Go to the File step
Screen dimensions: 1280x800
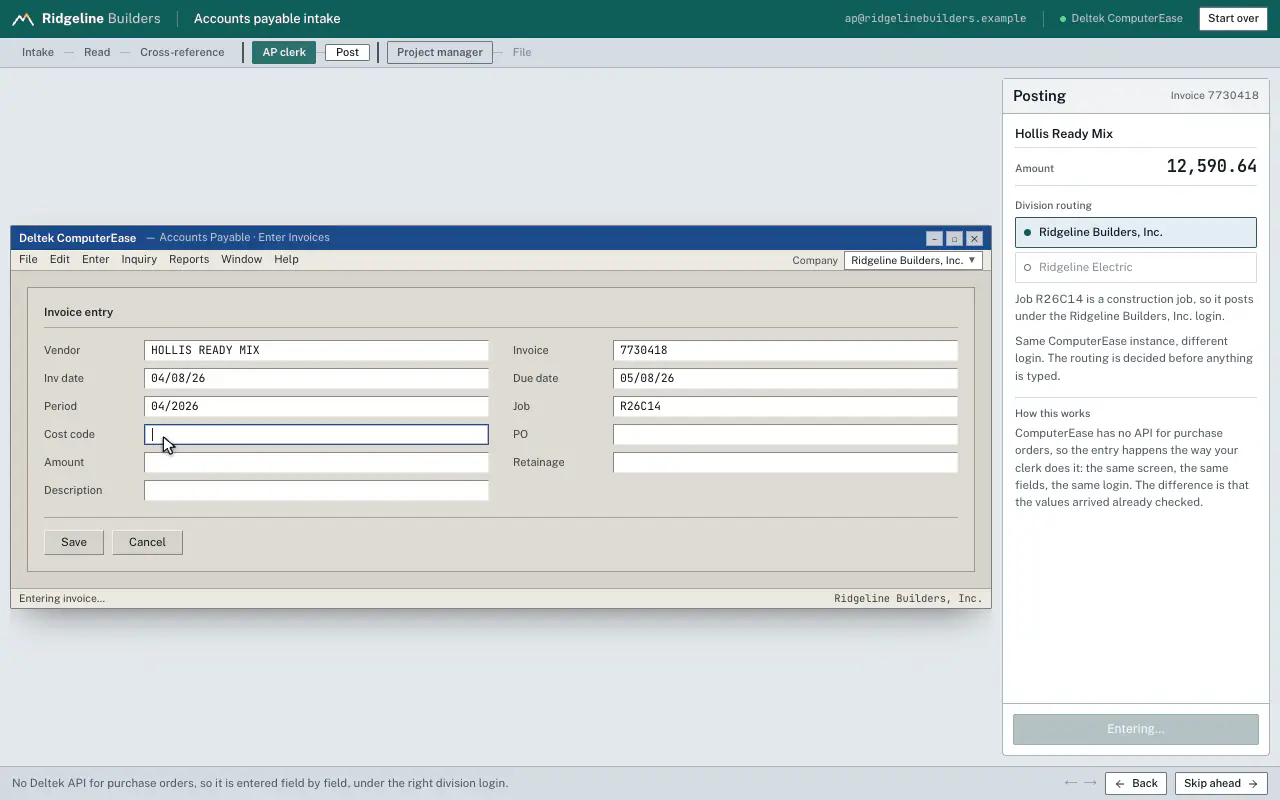[x=522, y=52]
